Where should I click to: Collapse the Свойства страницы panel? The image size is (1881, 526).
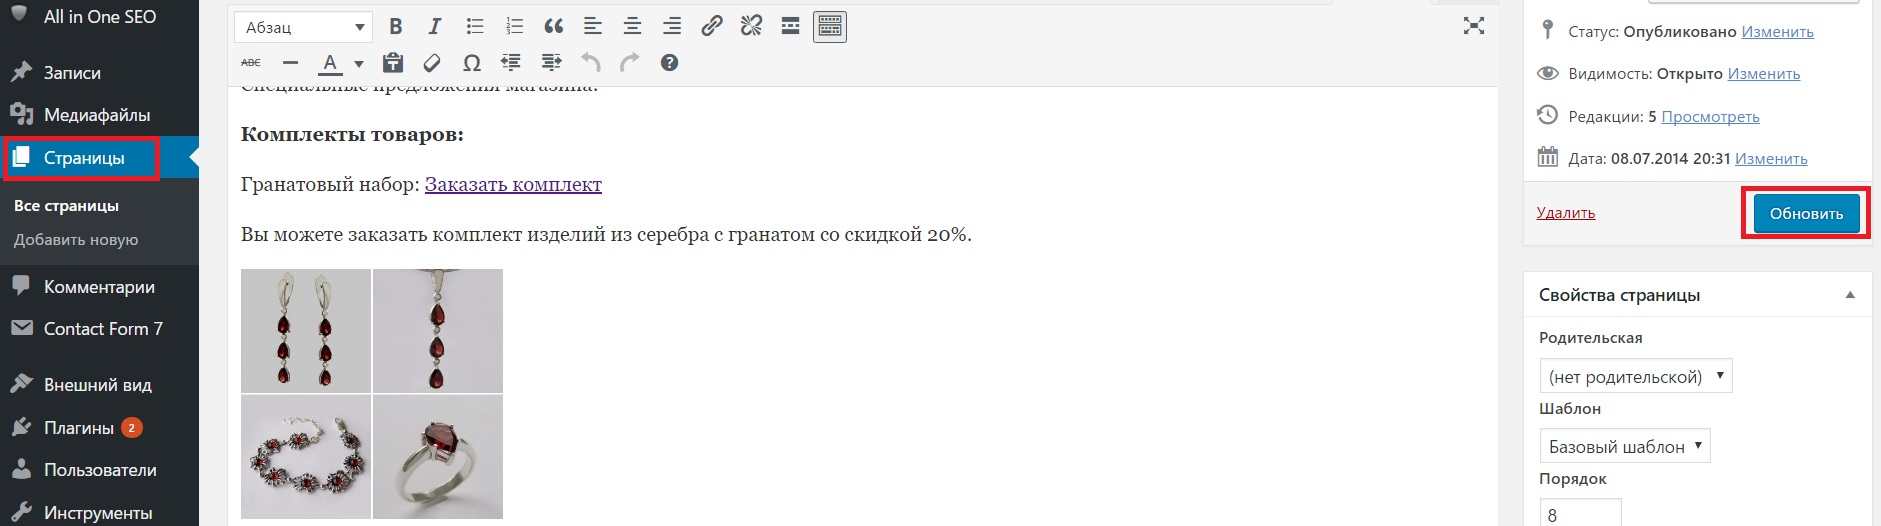(1849, 295)
